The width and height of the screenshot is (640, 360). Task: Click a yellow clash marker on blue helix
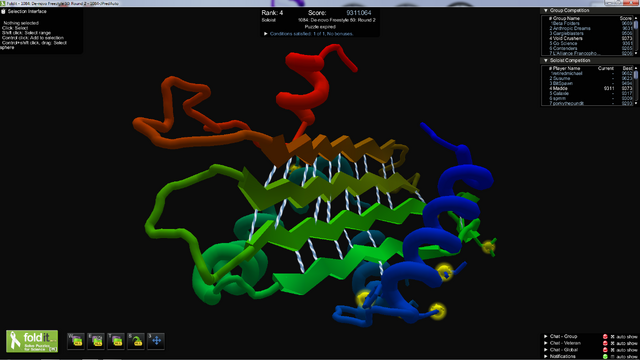(x=444, y=272)
